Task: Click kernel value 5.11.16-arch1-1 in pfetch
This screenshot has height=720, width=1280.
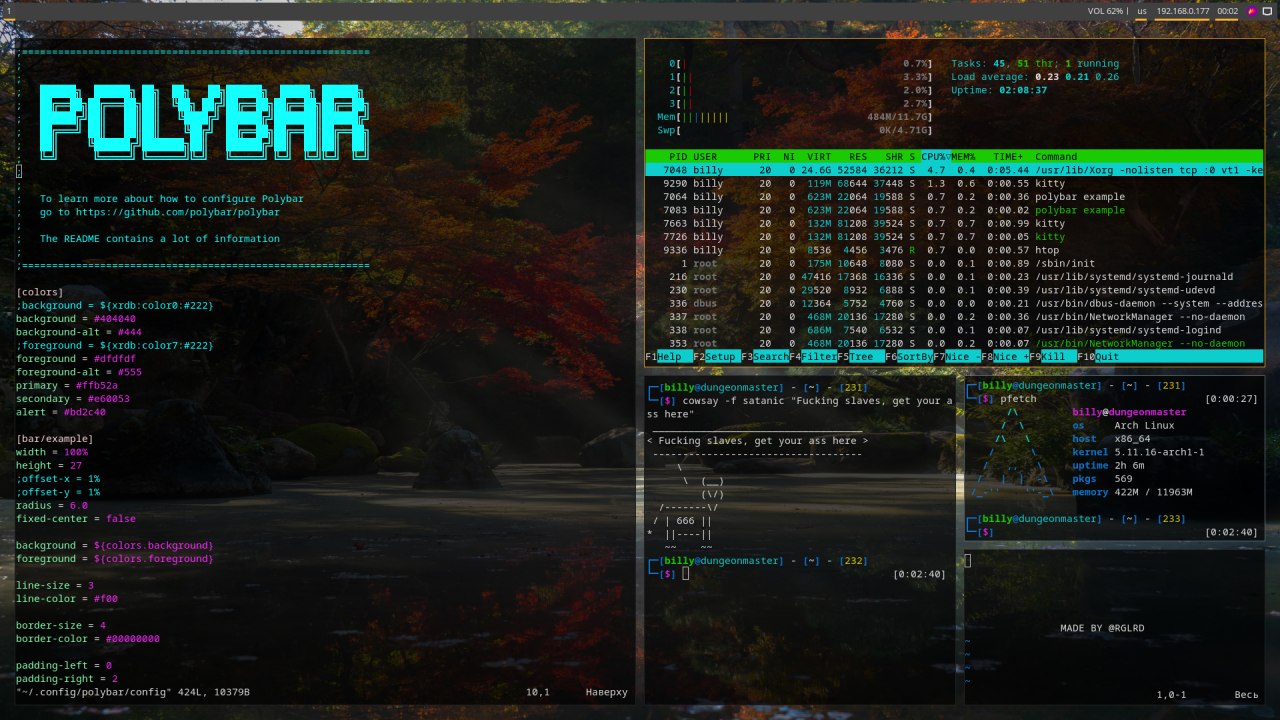Action: 1159,452
